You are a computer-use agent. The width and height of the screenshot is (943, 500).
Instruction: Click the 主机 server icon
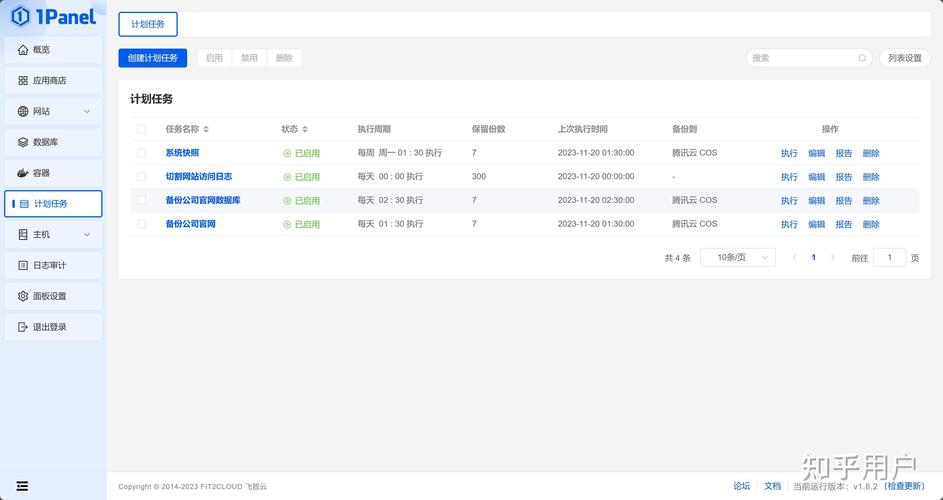click(23, 235)
